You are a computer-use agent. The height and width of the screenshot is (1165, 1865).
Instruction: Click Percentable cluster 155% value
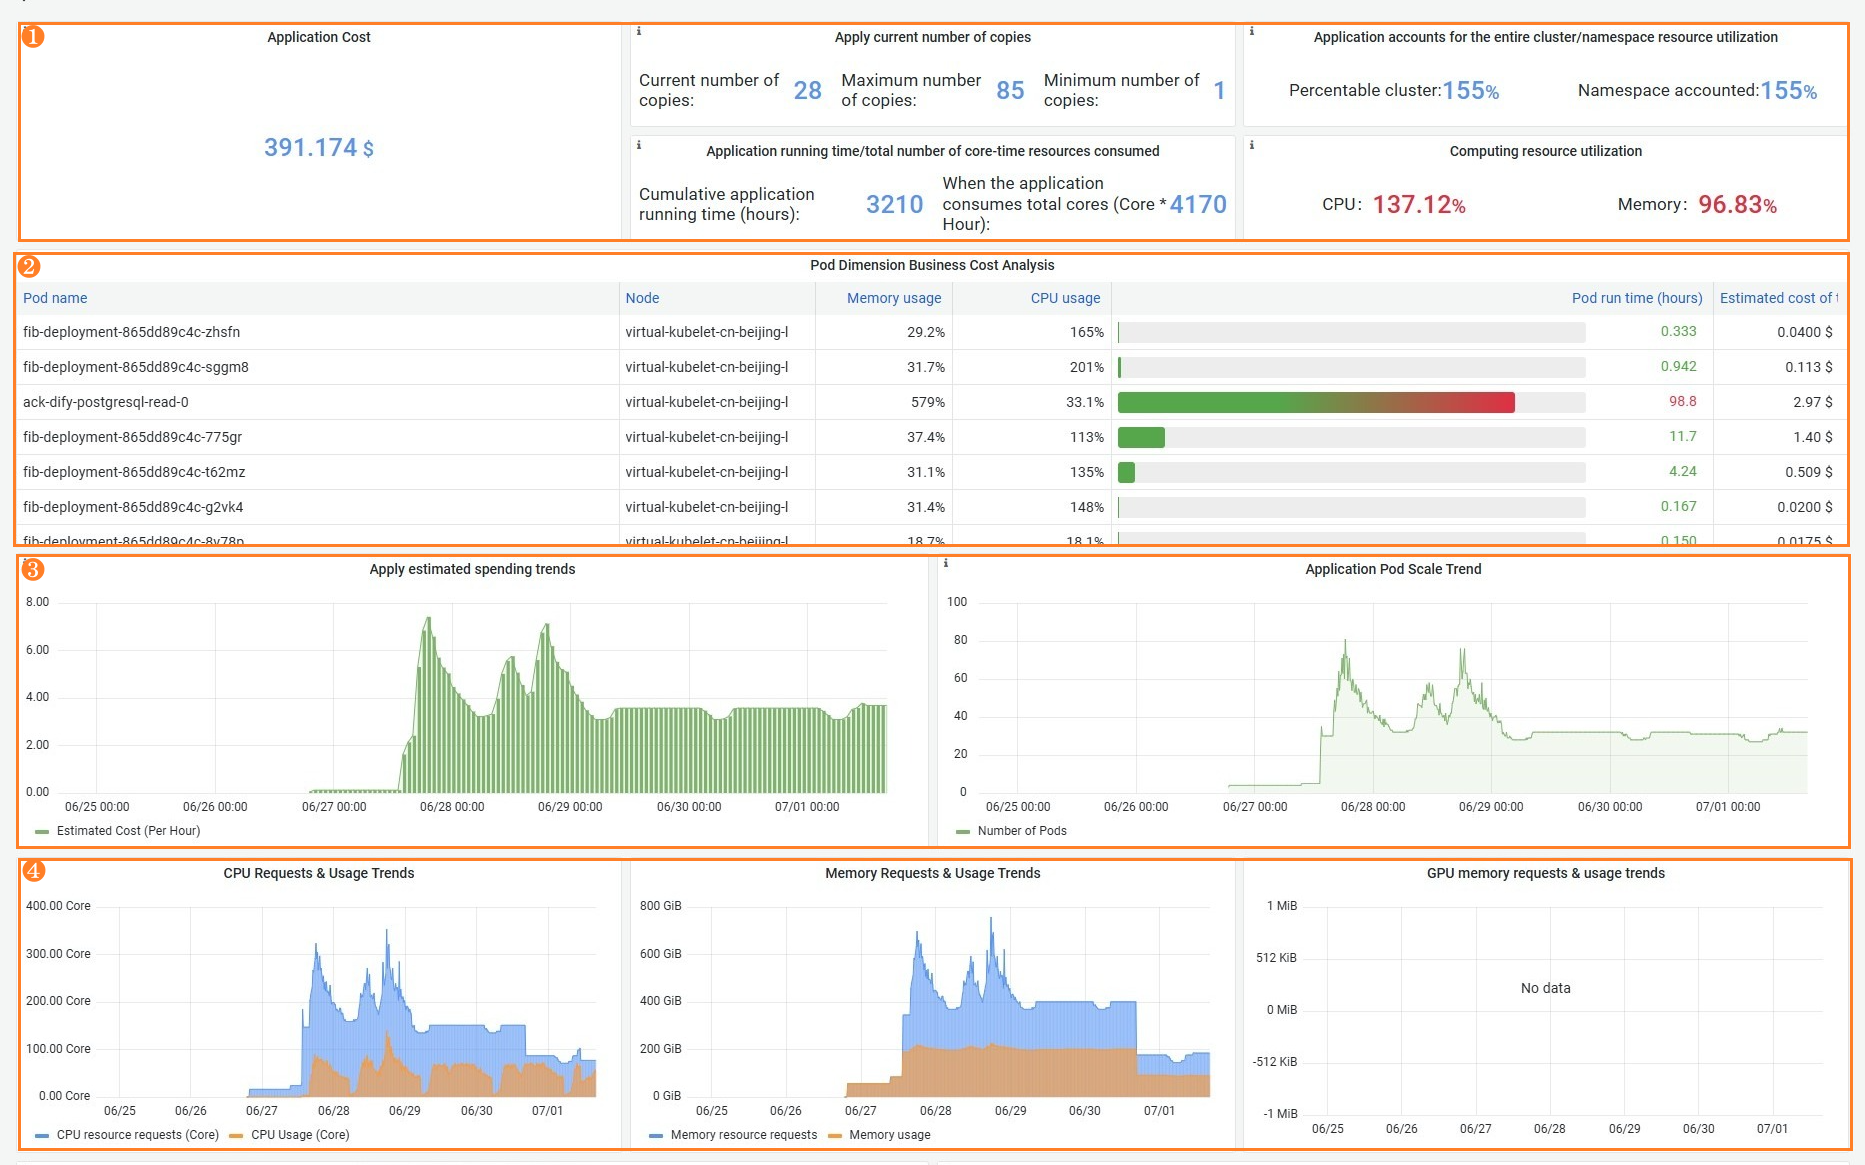pos(1470,91)
